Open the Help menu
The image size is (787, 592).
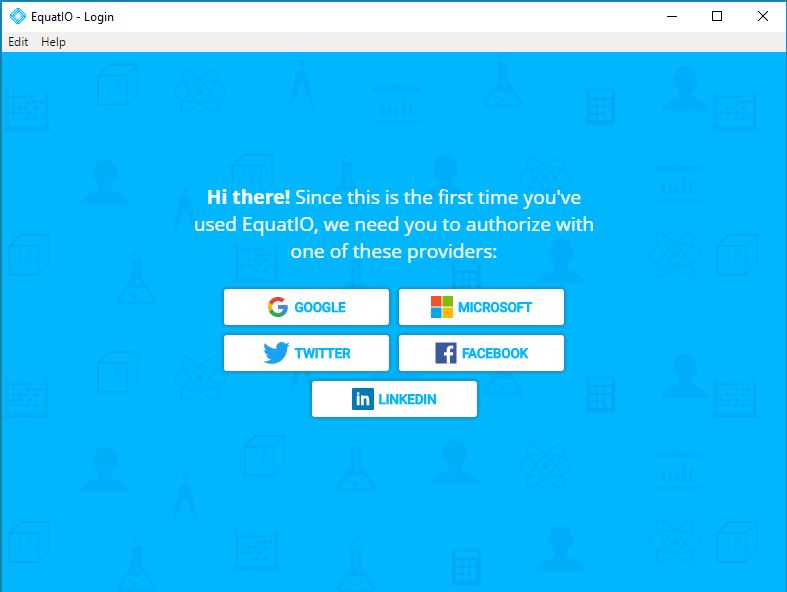53,42
